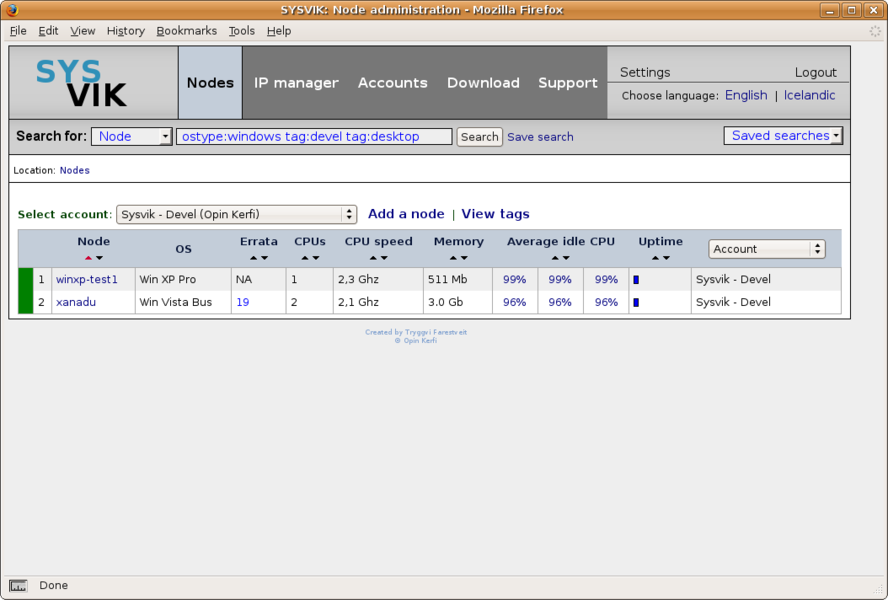Sort CPU speed column ascending
888x600 pixels.
[373, 258]
